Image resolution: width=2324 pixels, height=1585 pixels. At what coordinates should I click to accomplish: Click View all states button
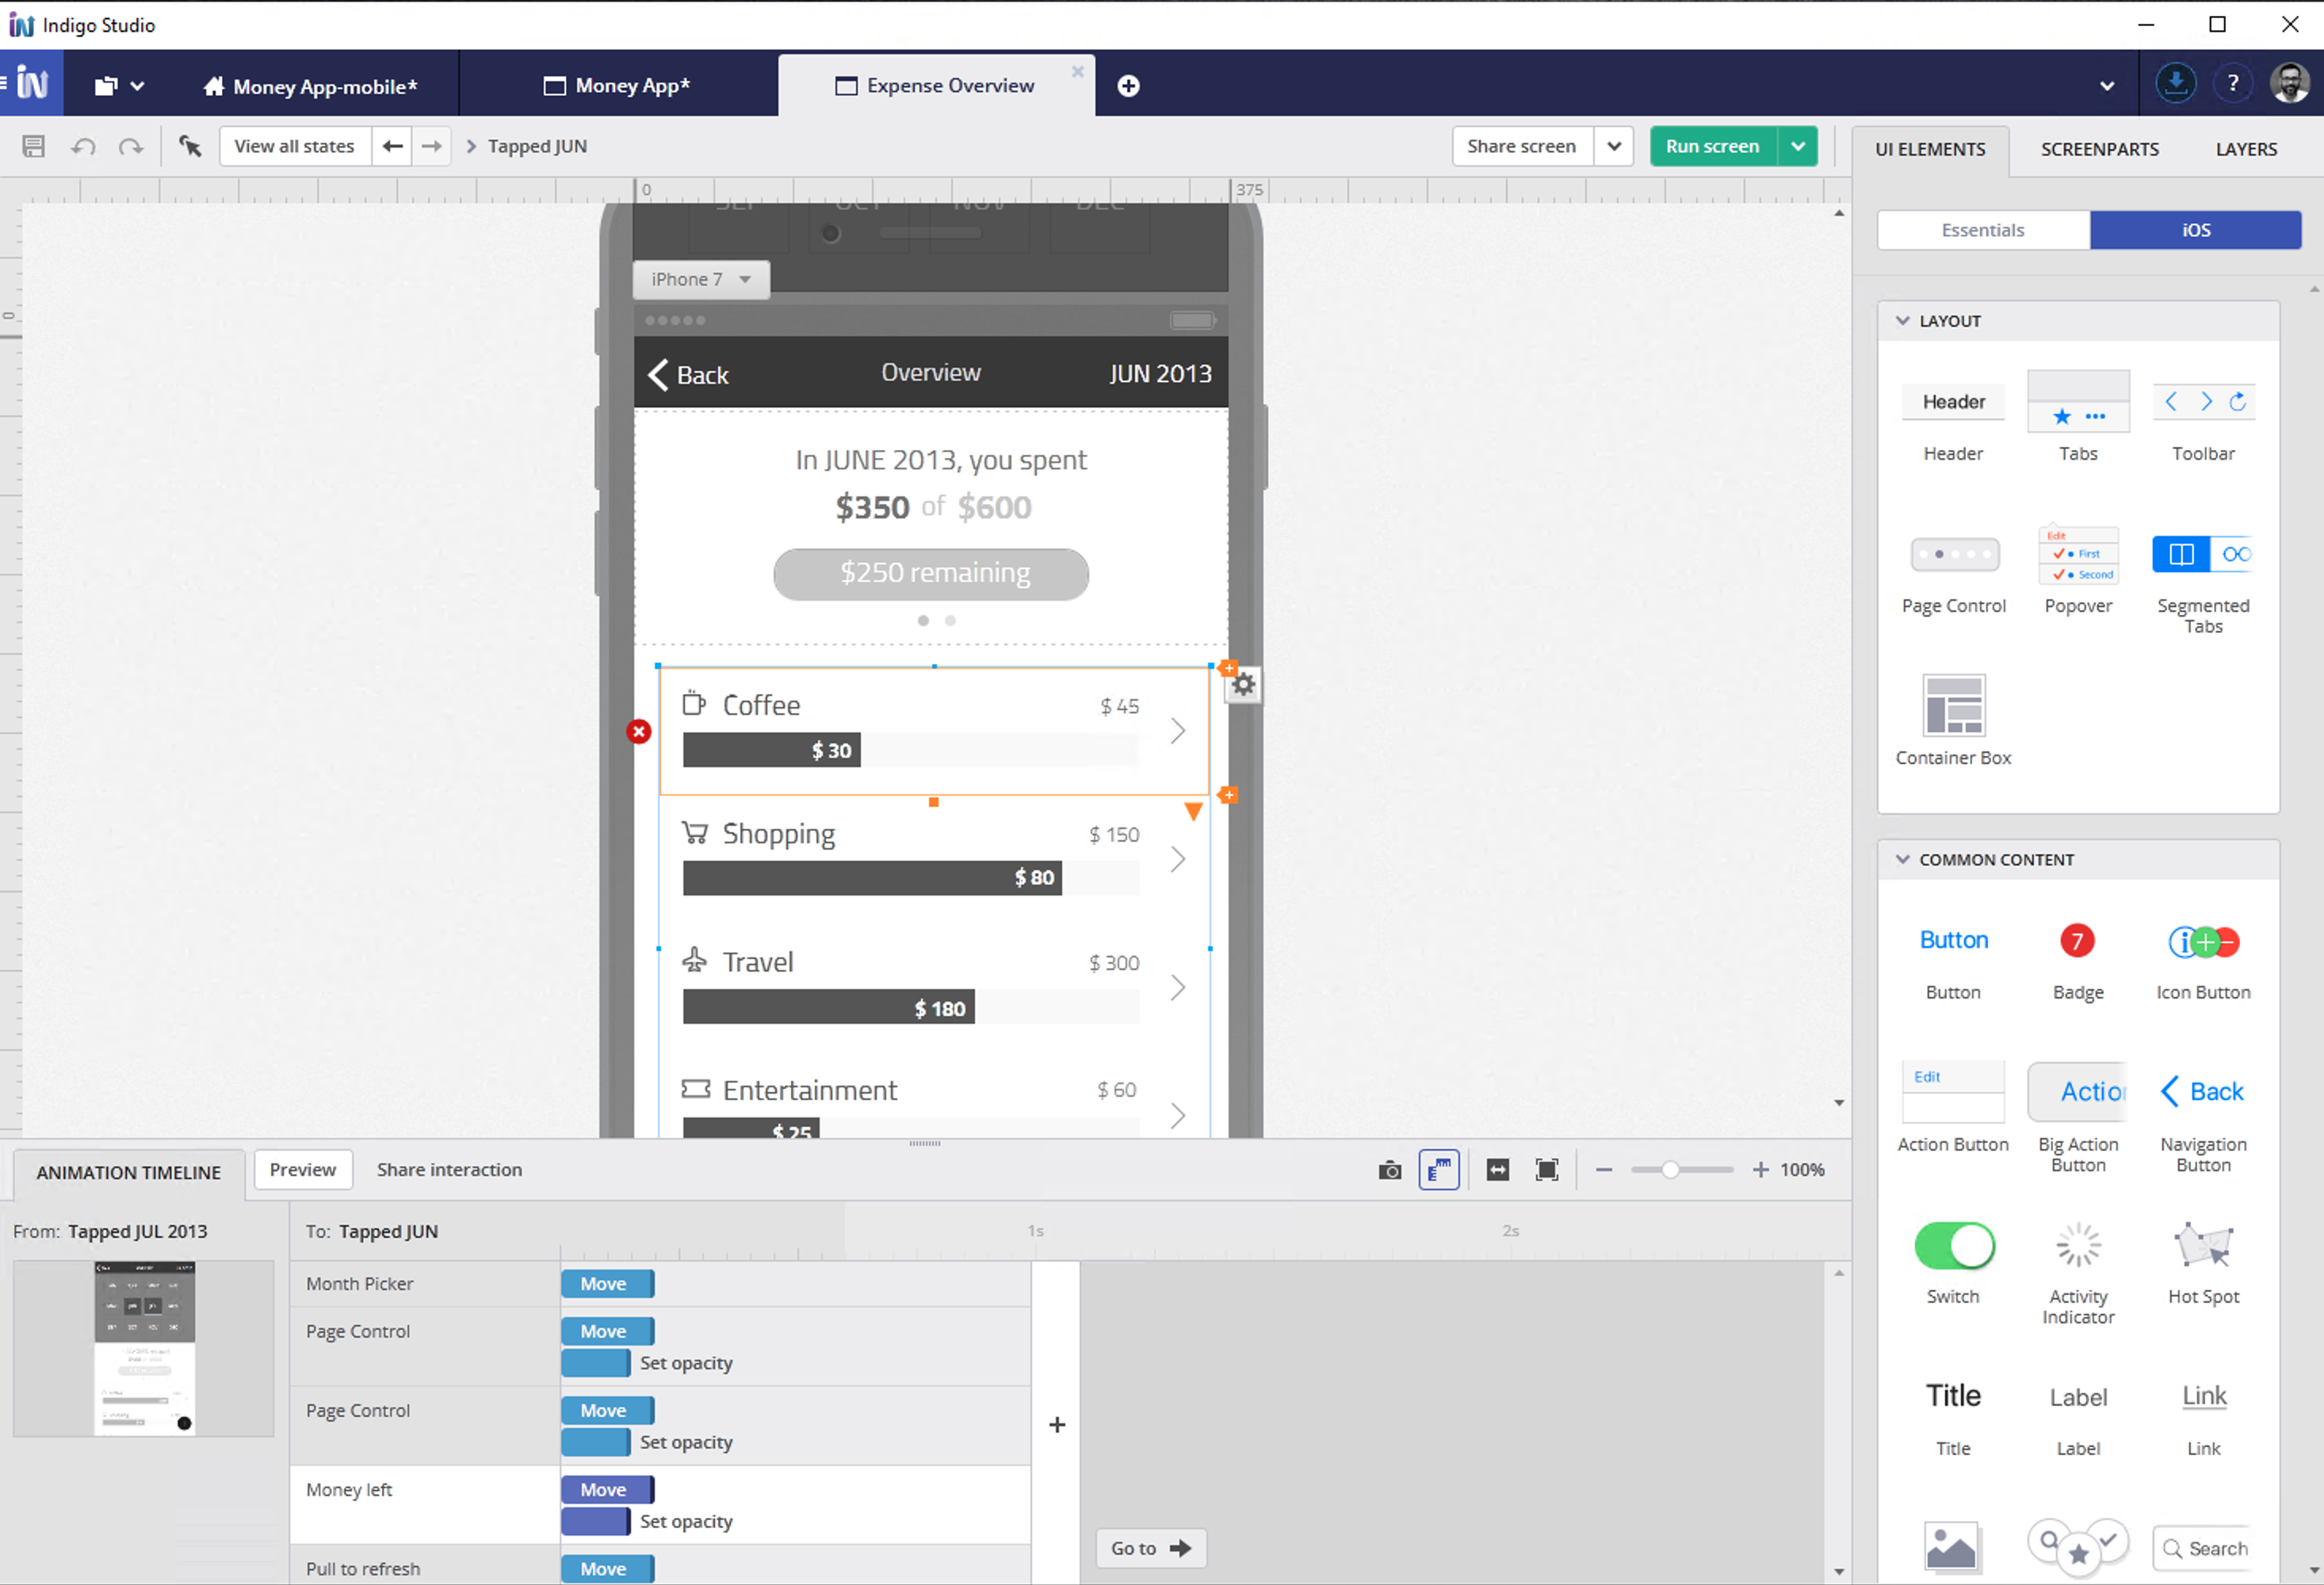[x=294, y=146]
